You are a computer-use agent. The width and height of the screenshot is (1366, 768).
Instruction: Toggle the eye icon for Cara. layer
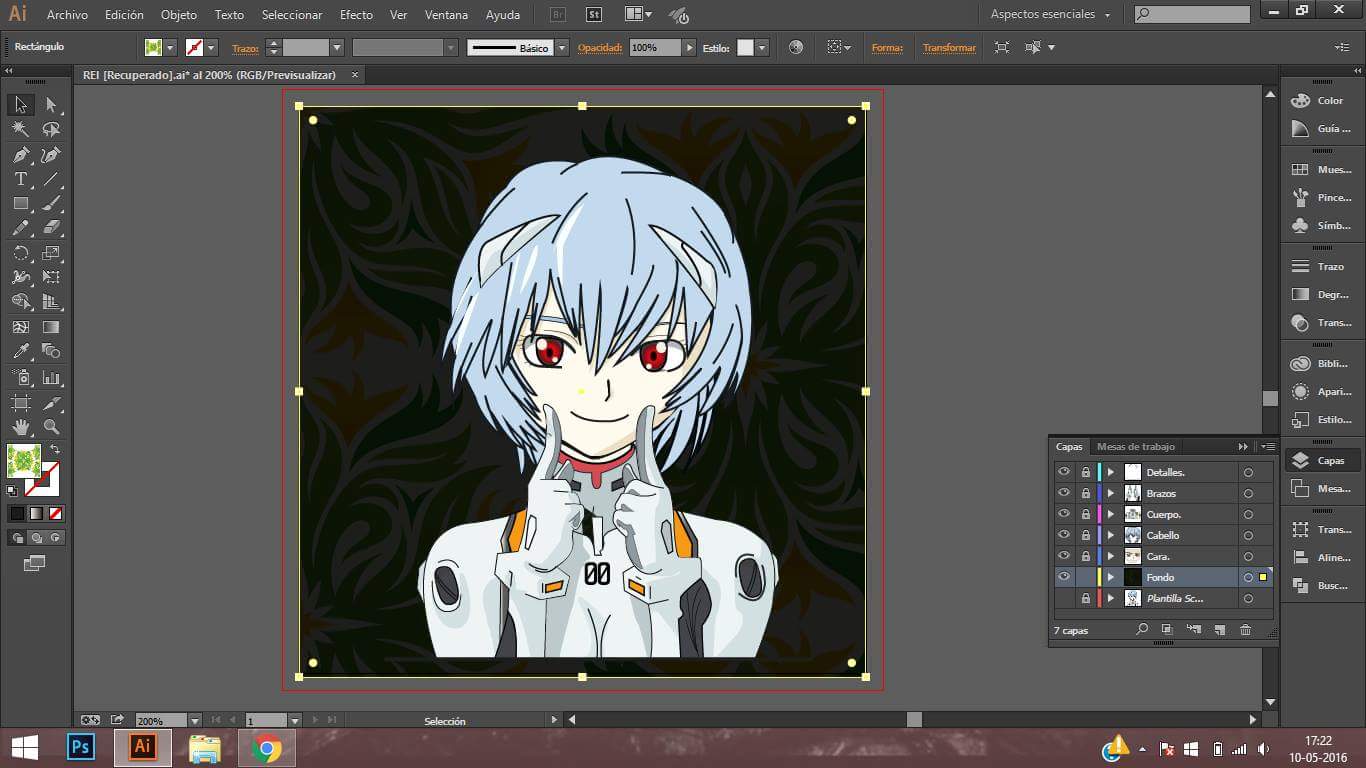pos(1064,556)
